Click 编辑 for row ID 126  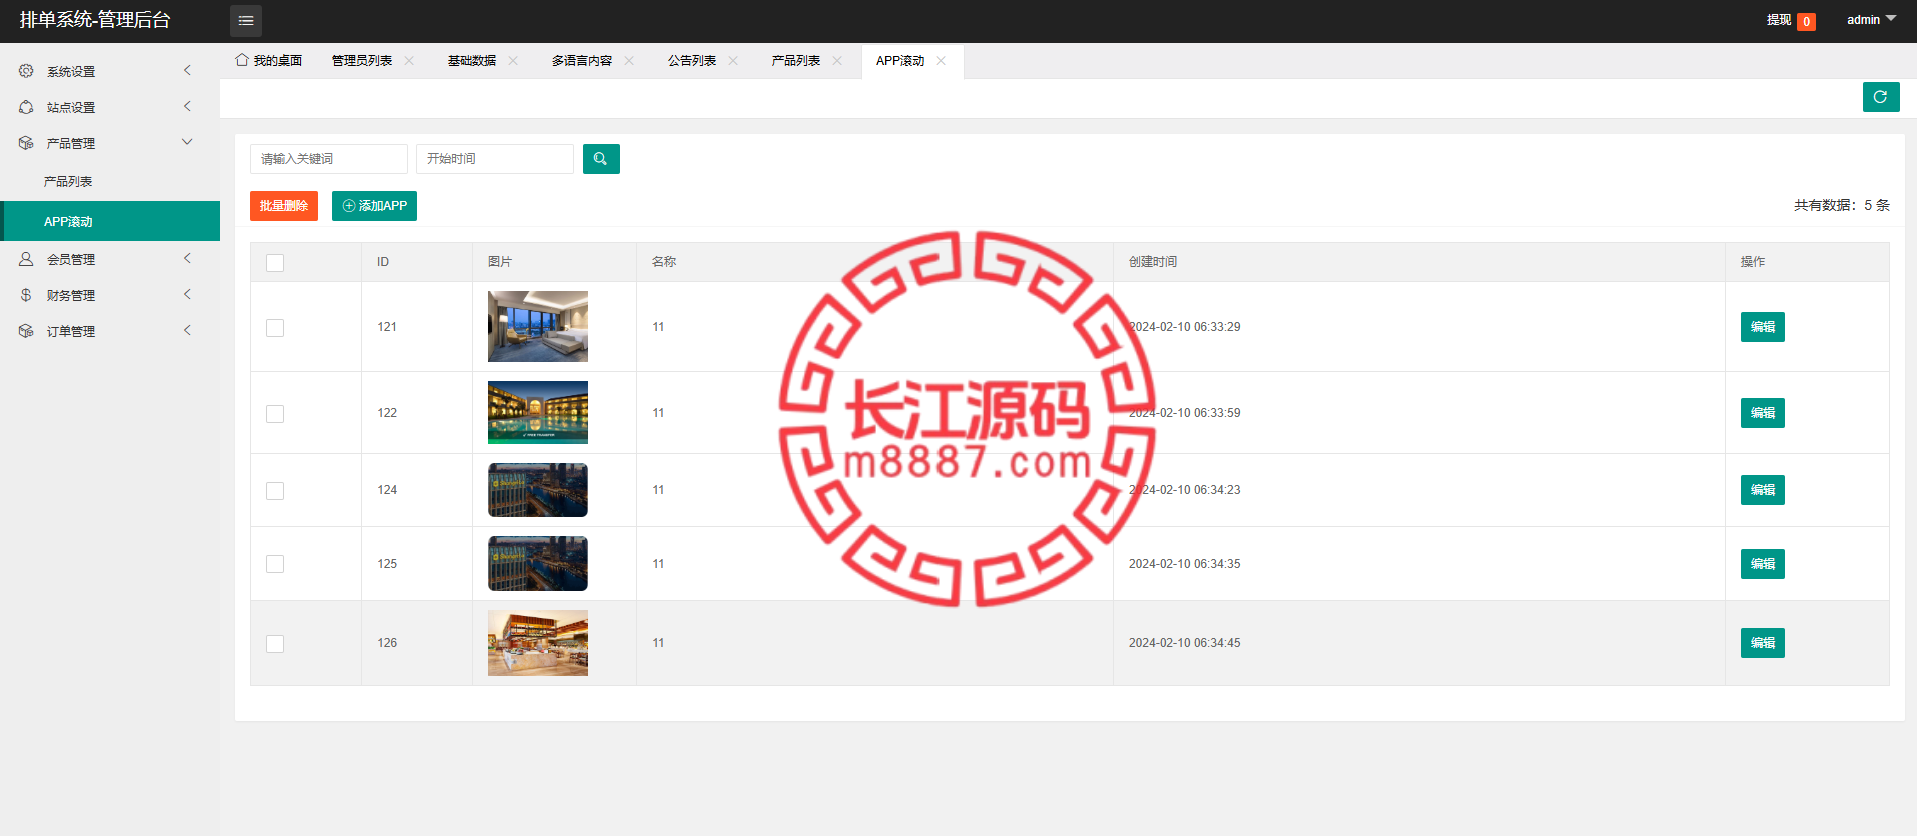(x=1763, y=643)
